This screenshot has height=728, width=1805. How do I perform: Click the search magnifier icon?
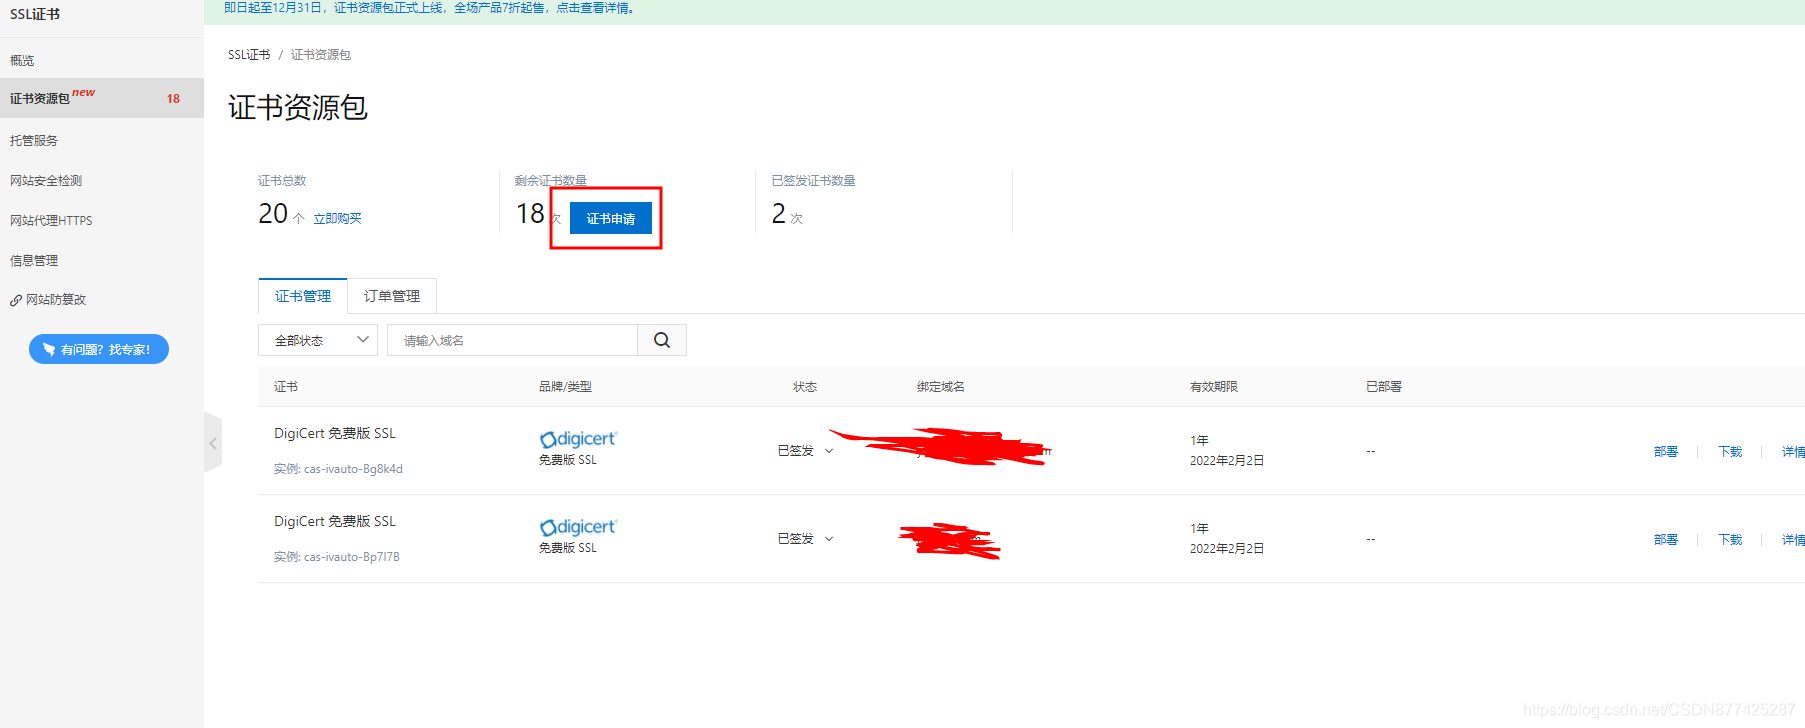click(662, 340)
